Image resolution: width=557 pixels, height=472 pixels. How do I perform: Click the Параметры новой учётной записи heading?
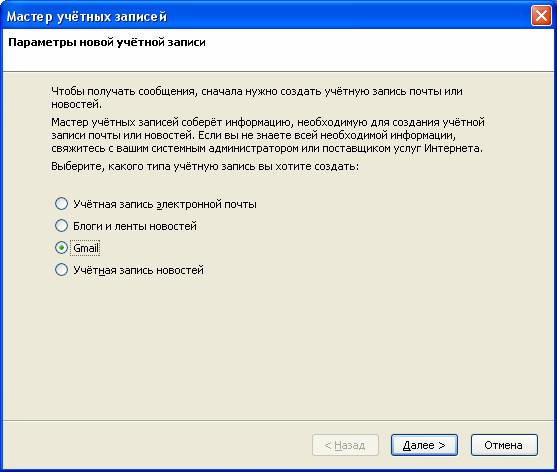click(x=107, y=42)
